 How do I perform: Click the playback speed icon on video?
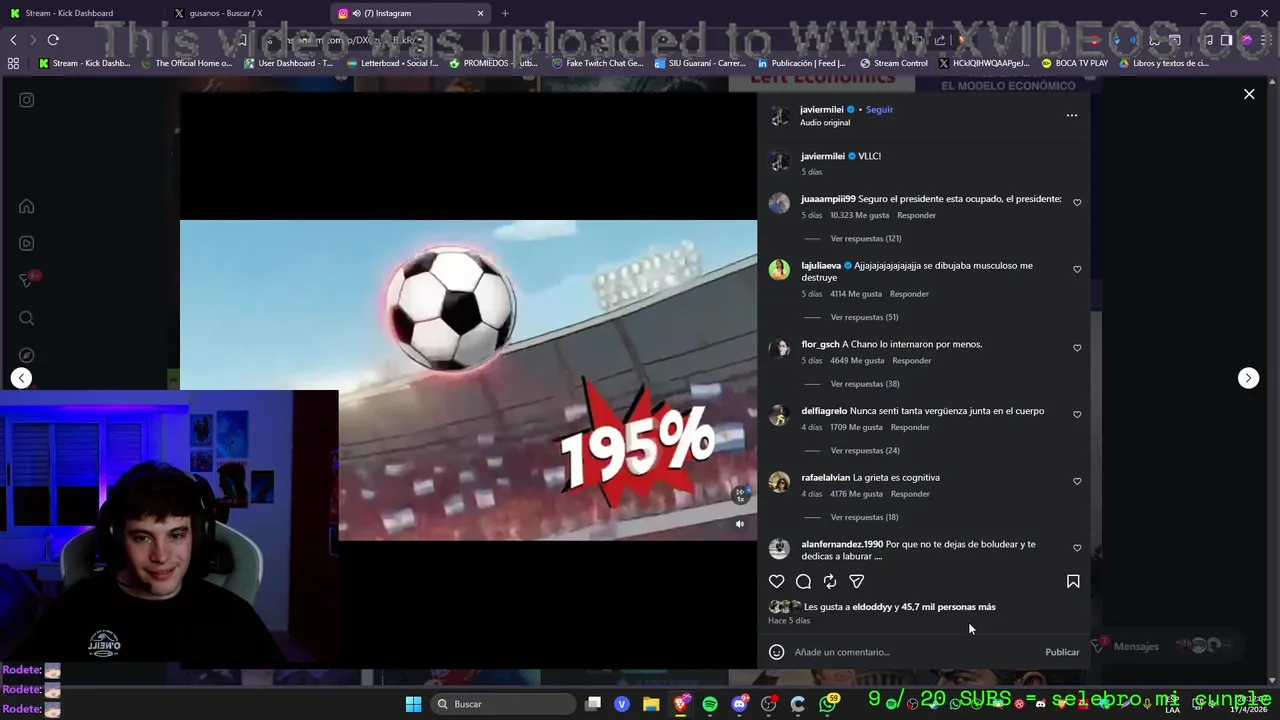click(x=740, y=495)
